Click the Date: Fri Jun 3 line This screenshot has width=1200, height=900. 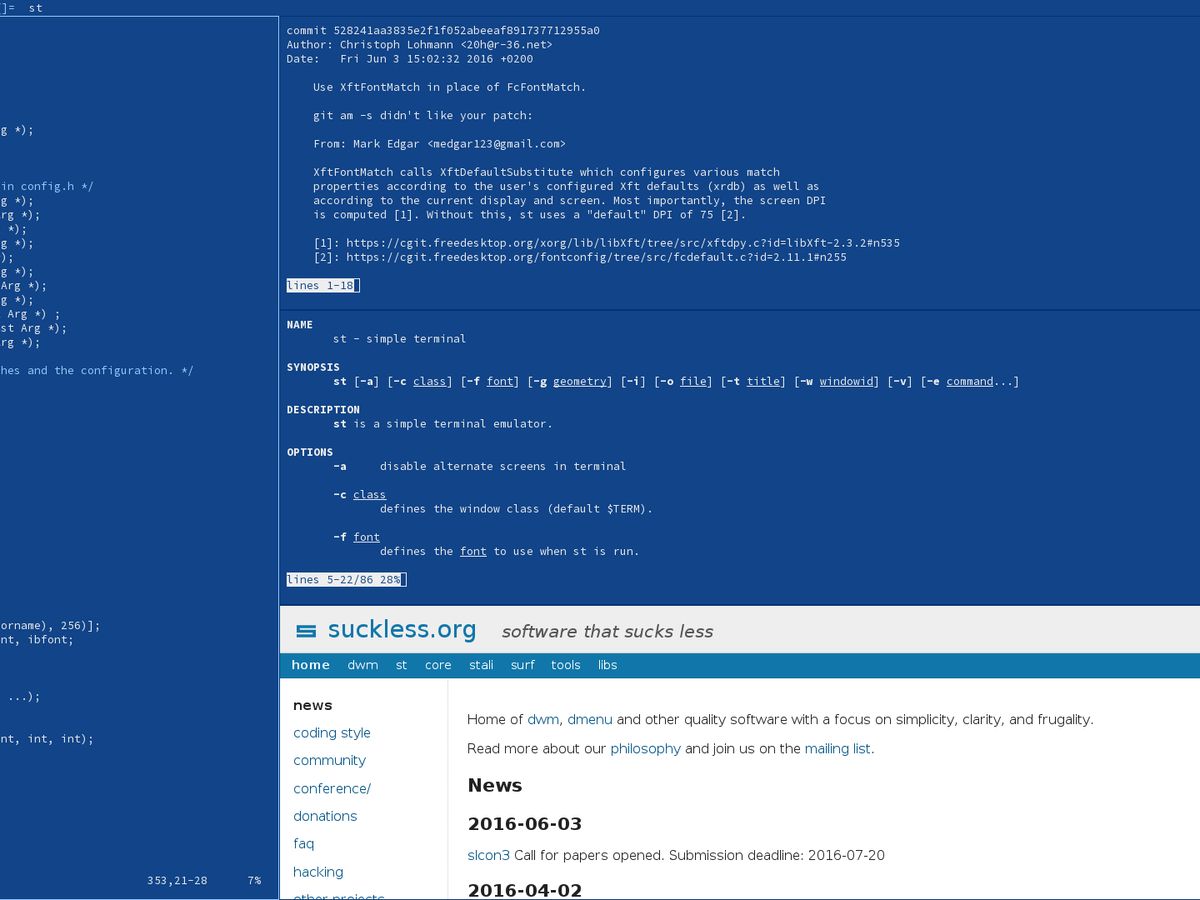(410, 59)
